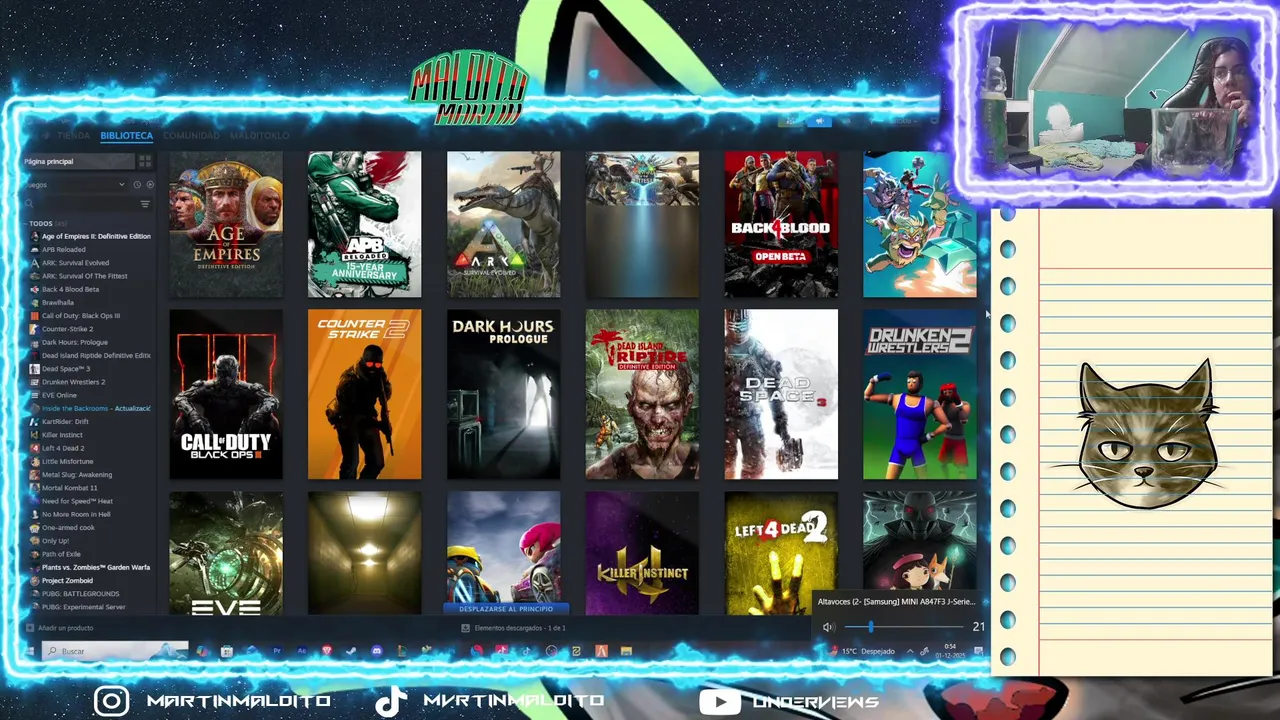Image resolution: width=1280 pixels, height=720 pixels.
Task: Switch to Steam via taskbar icon
Action: [x=351, y=651]
